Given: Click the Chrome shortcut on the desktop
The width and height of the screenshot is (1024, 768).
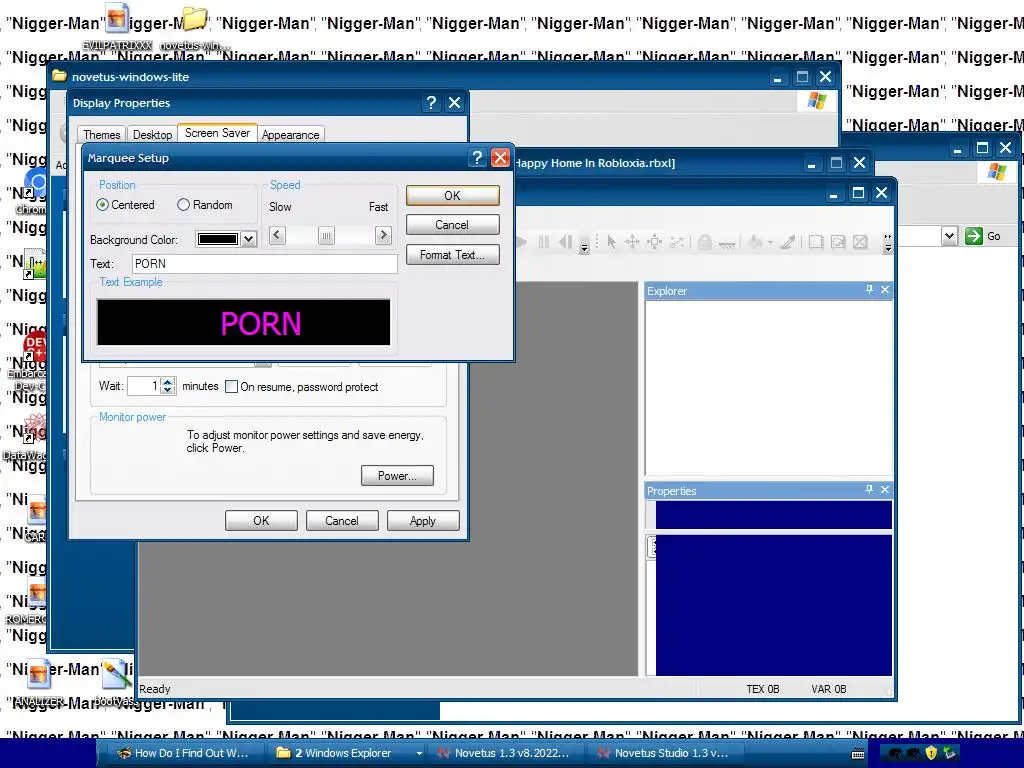Looking at the screenshot, I should [x=31, y=191].
